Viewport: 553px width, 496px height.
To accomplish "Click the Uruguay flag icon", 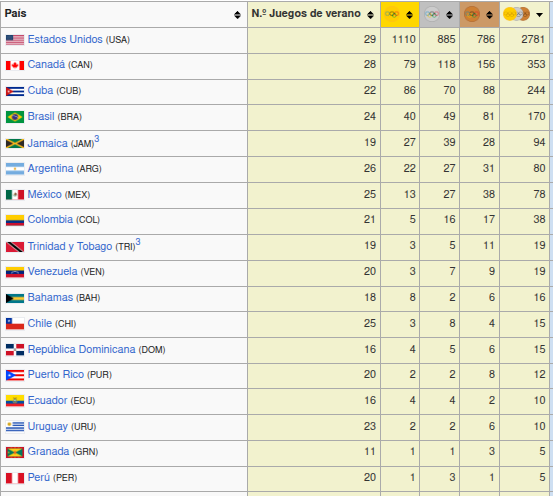I will pos(15,427).
